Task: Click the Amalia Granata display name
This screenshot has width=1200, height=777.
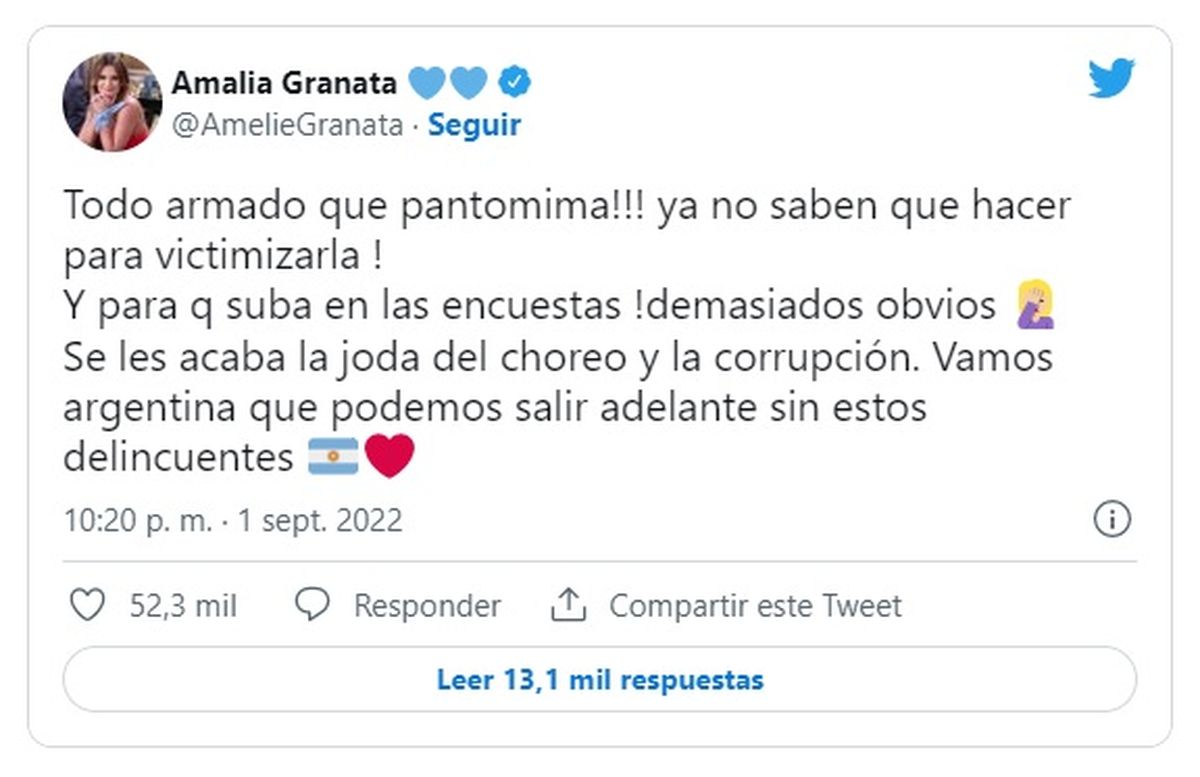Action: tap(284, 82)
